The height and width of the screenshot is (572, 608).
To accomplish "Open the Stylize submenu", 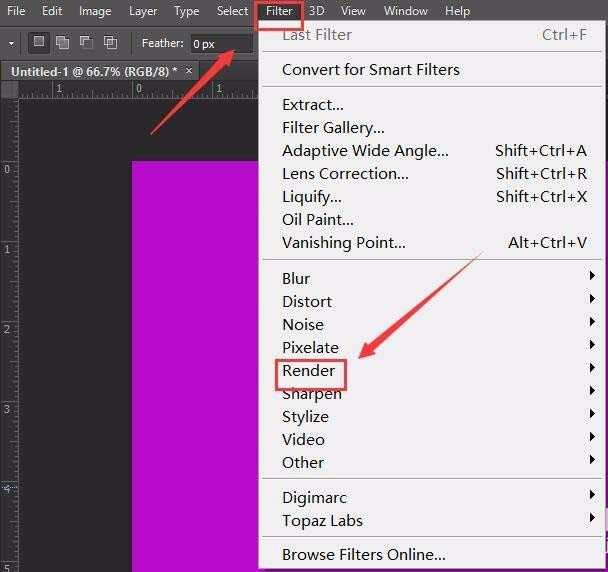I will pyautogui.click(x=305, y=417).
